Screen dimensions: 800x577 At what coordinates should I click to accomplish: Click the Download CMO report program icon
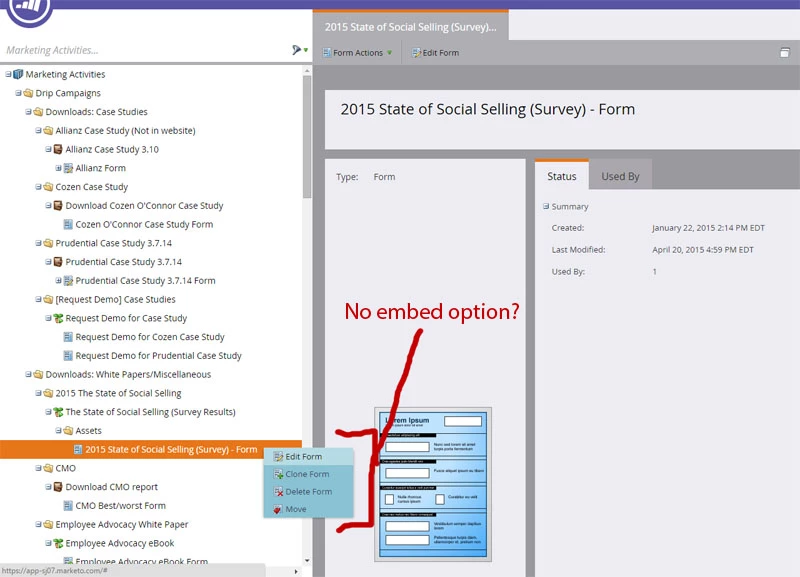[x=58, y=487]
